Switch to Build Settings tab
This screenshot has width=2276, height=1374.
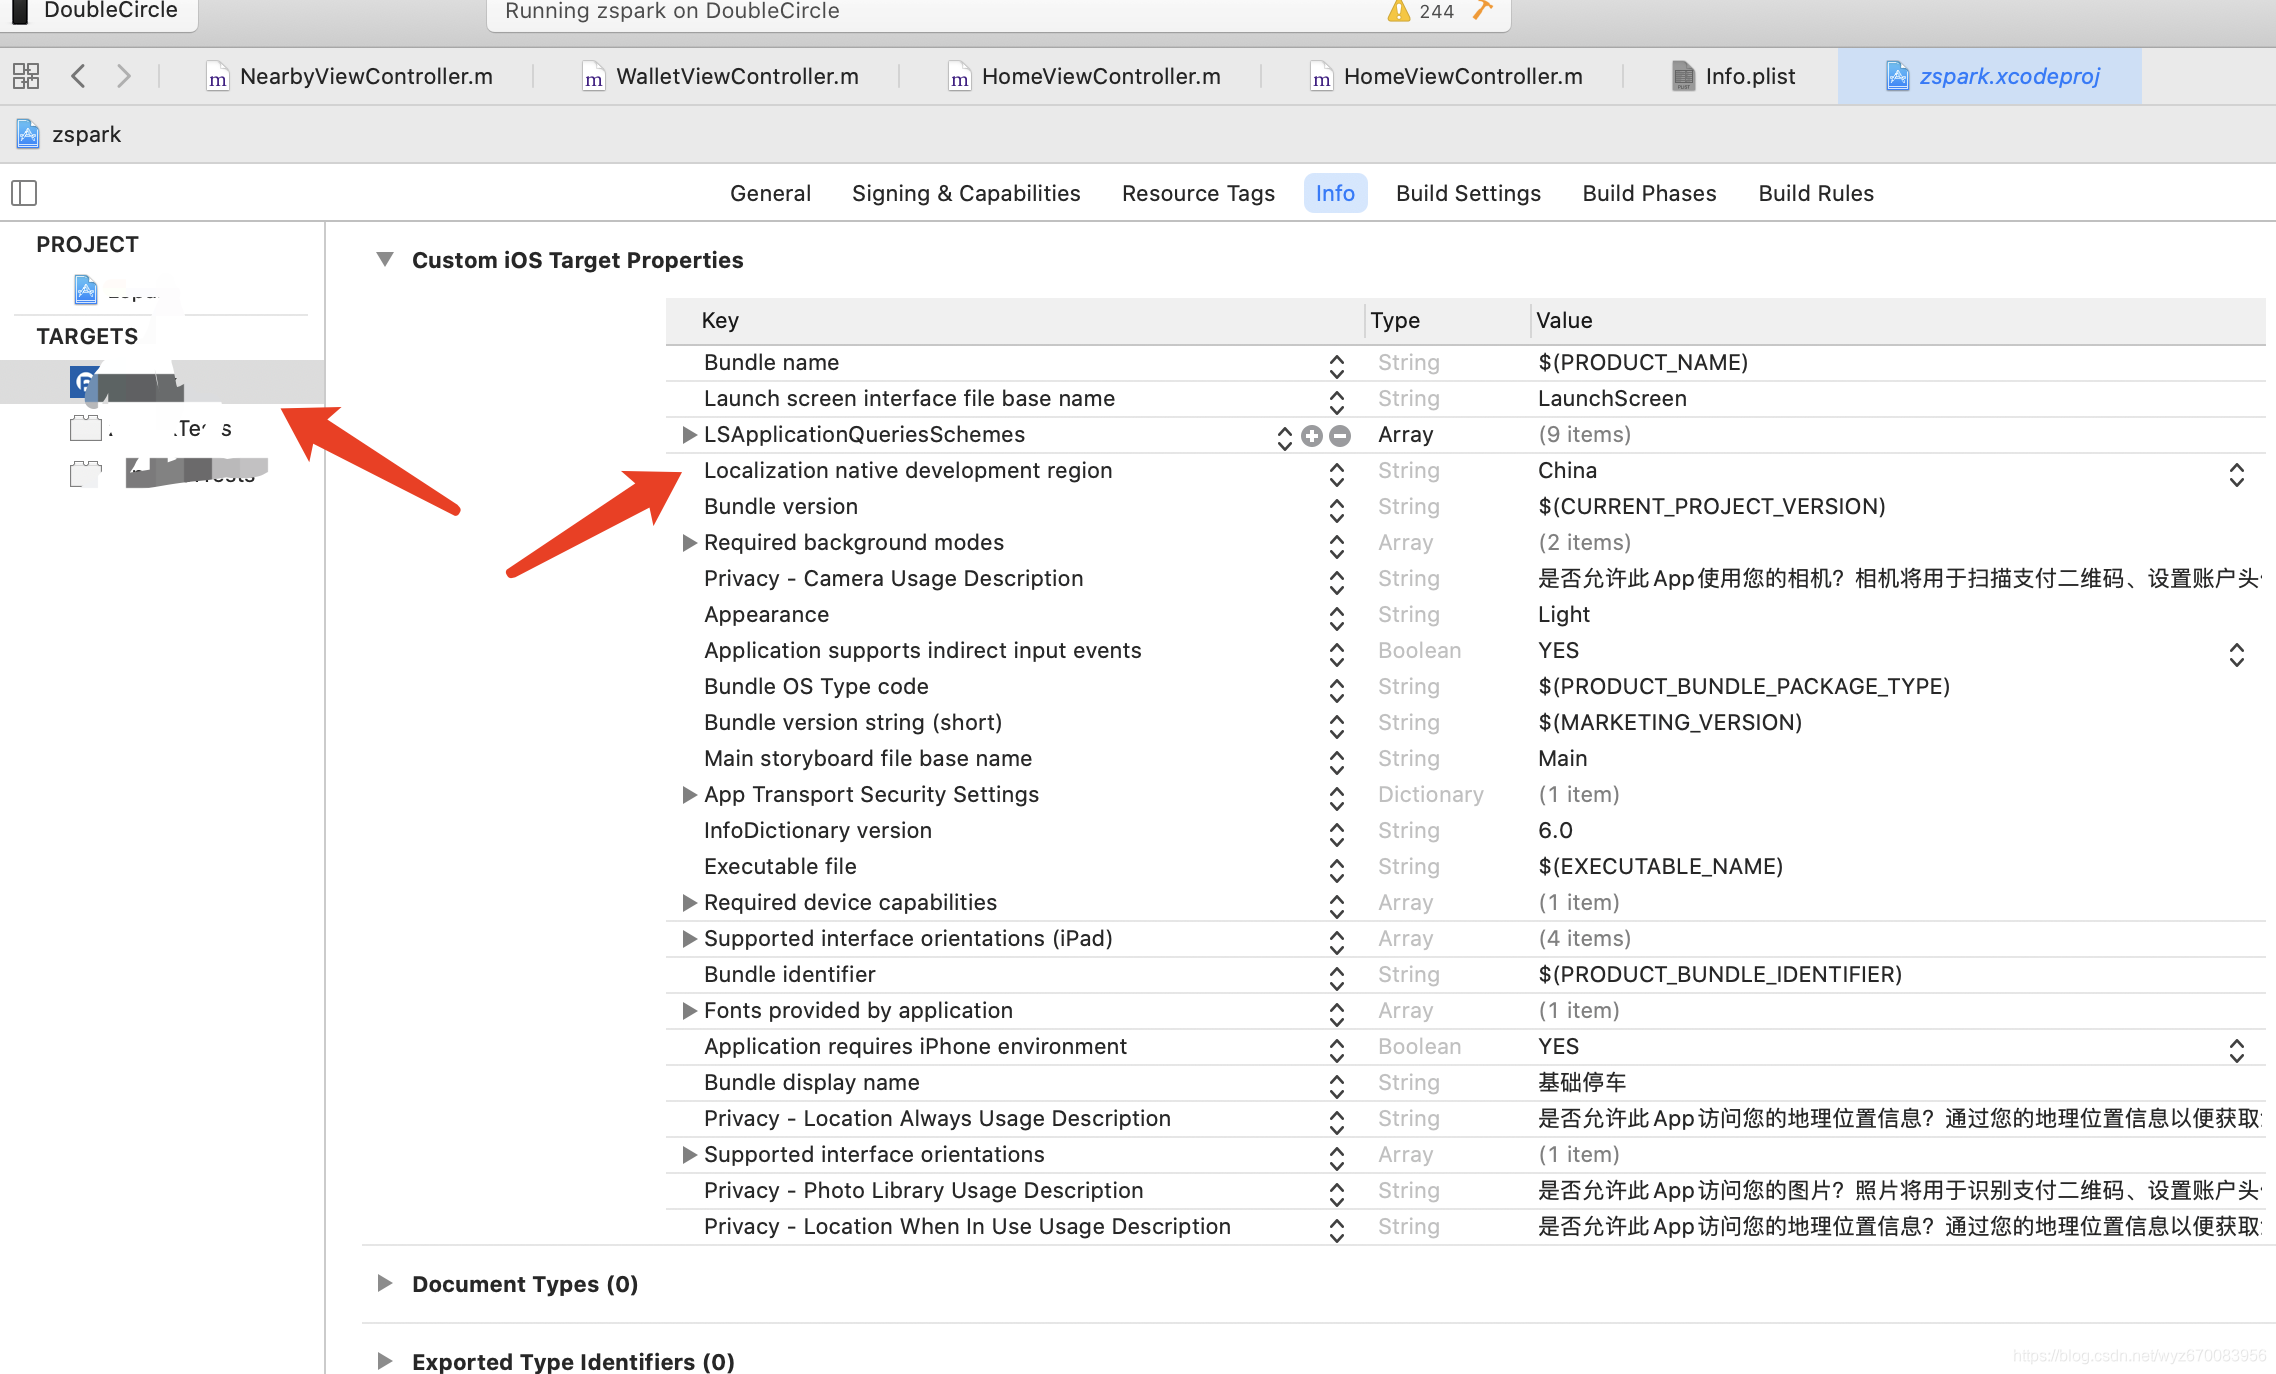pos(1467,193)
